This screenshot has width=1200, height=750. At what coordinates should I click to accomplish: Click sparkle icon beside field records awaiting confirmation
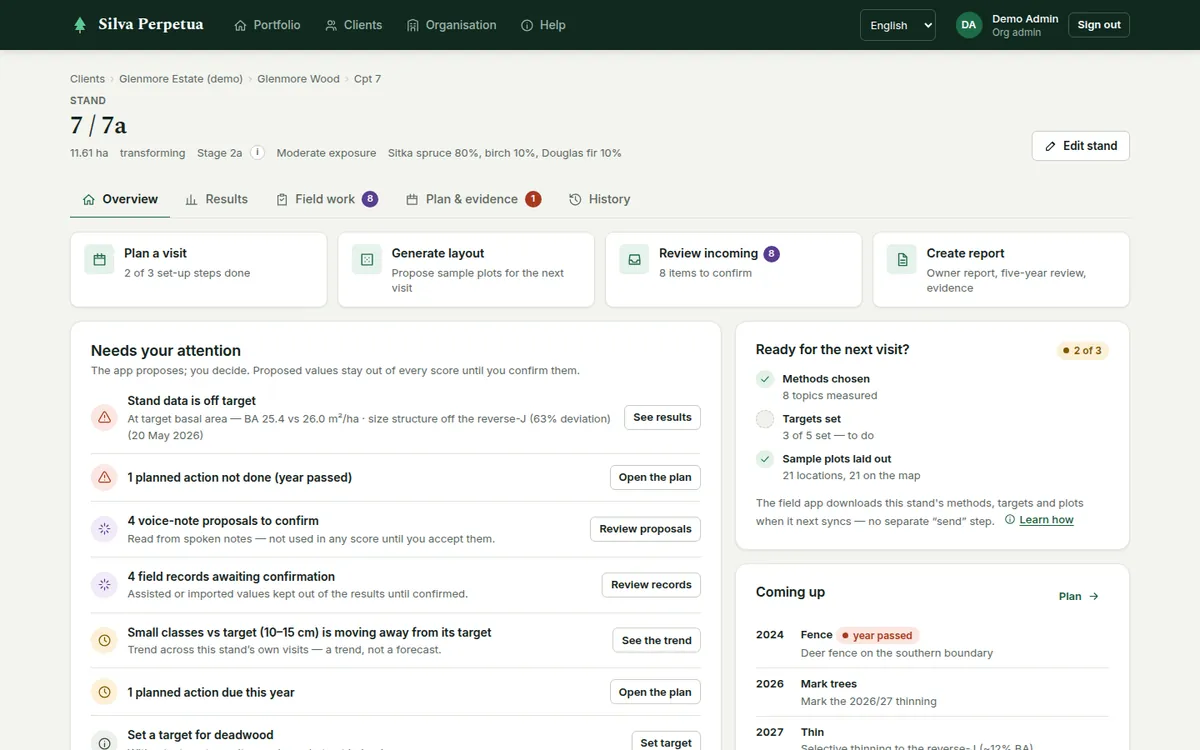pyautogui.click(x=104, y=585)
